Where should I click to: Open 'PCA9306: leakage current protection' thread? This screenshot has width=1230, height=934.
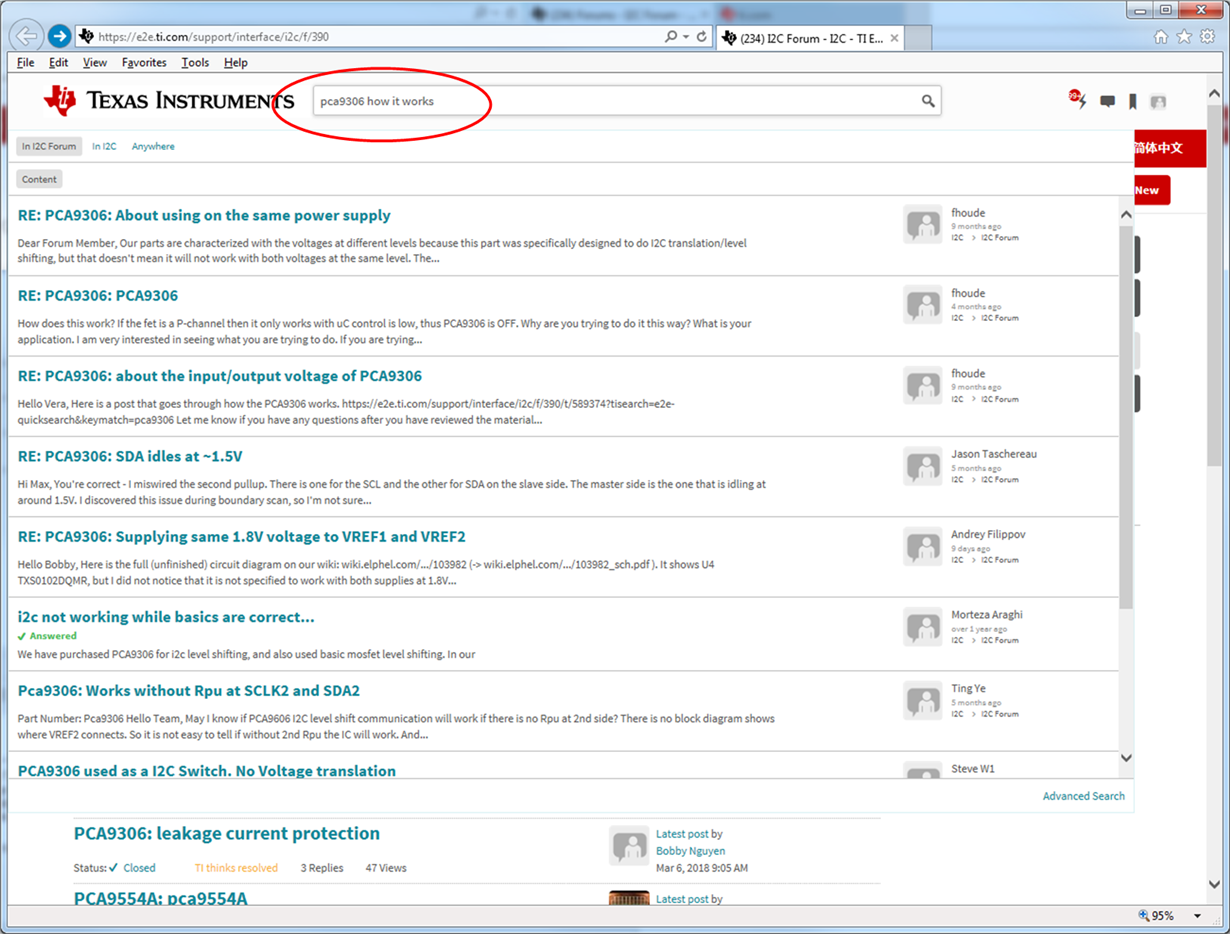point(227,833)
